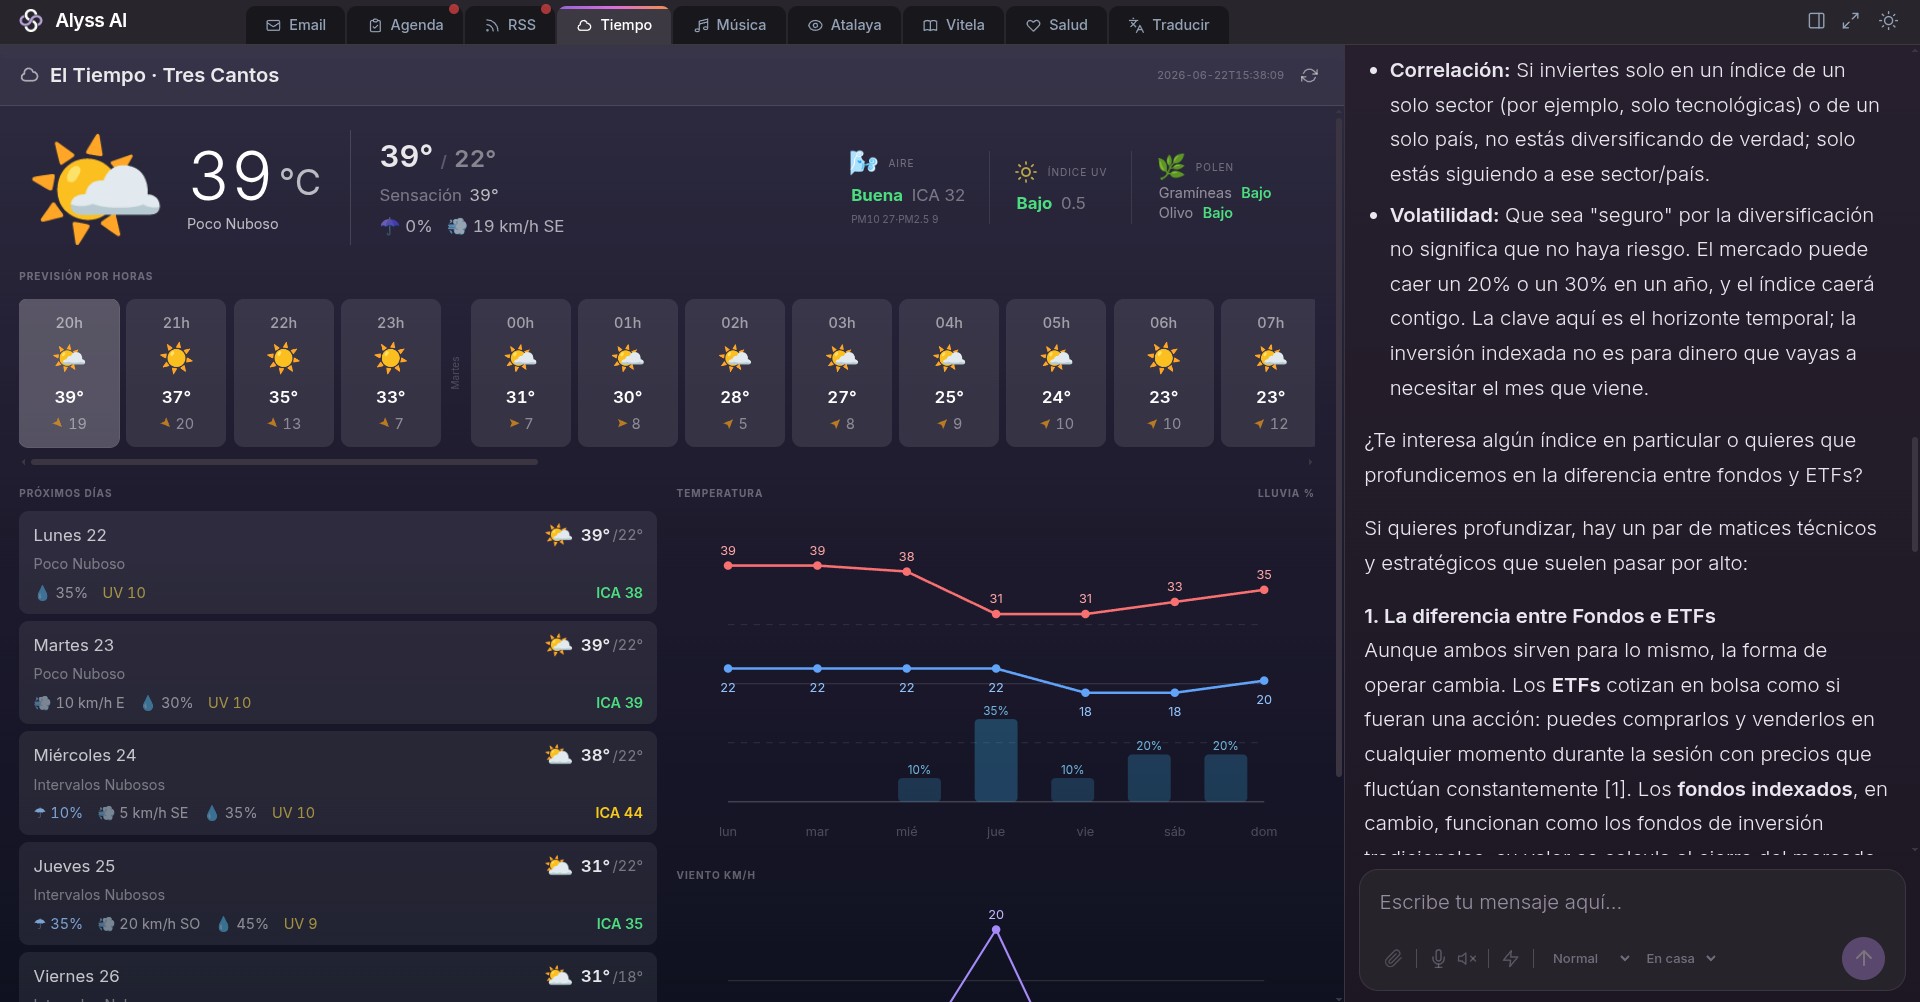1920x1002 pixels.
Task: Open the Martes 23 forecast row
Action: click(x=338, y=672)
